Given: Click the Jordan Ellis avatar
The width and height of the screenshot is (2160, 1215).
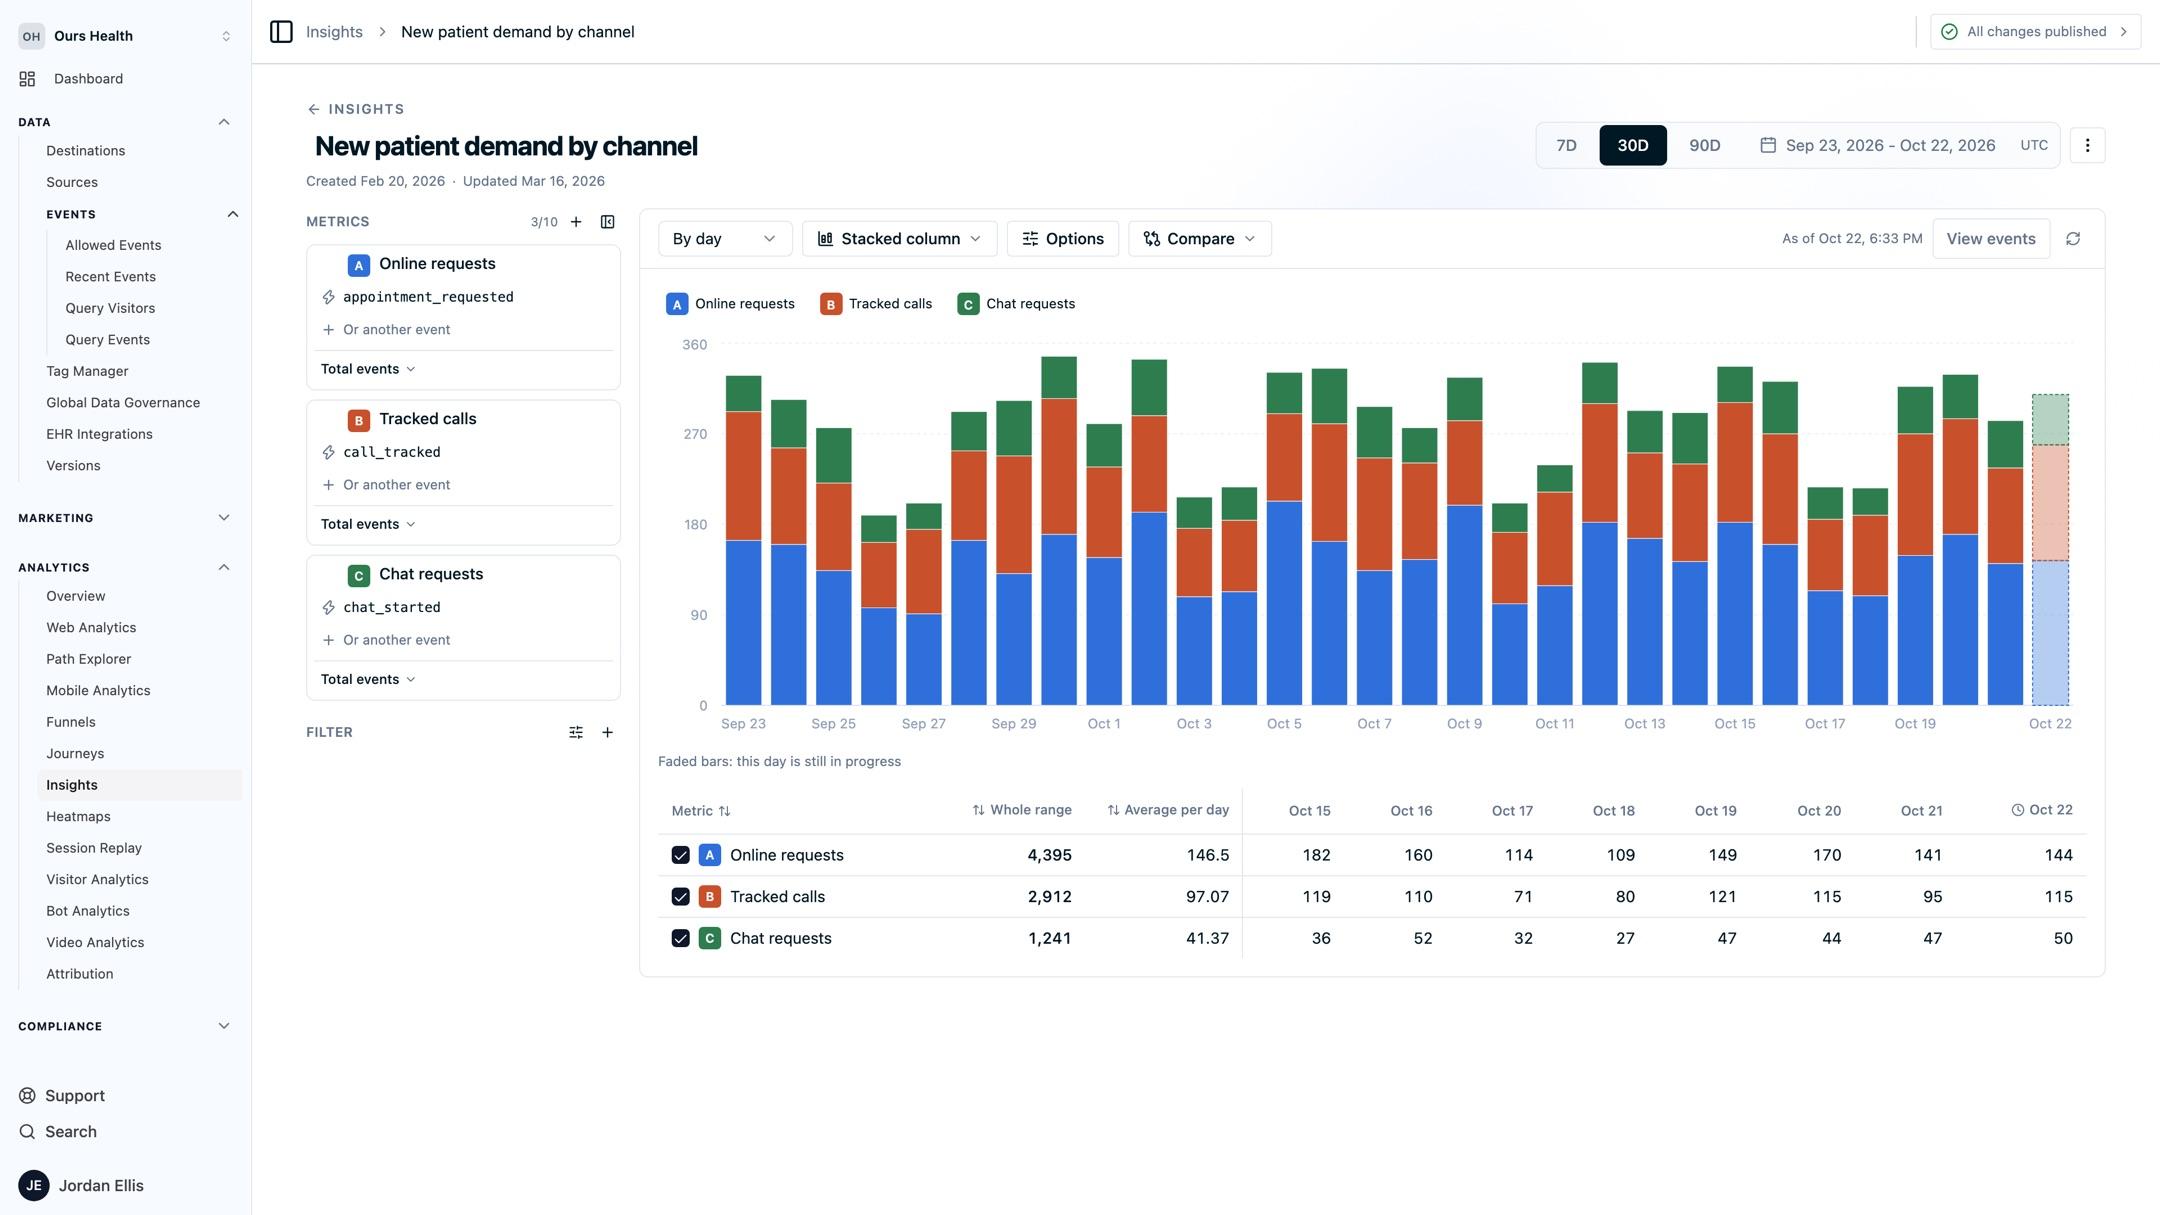Looking at the screenshot, I should tap(34, 1185).
